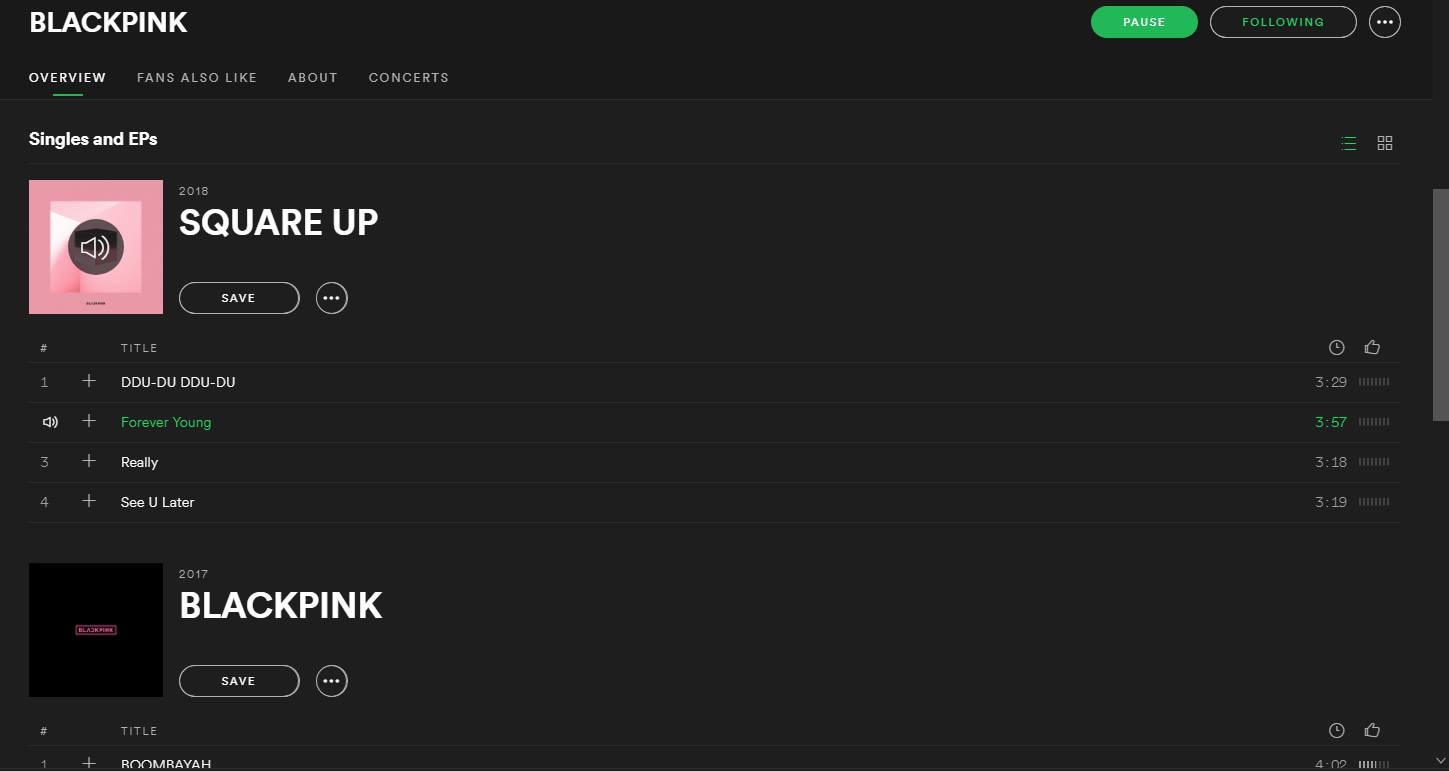Switch to list view layout icon
The width and height of the screenshot is (1449, 771).
[x=1349, y=143]
